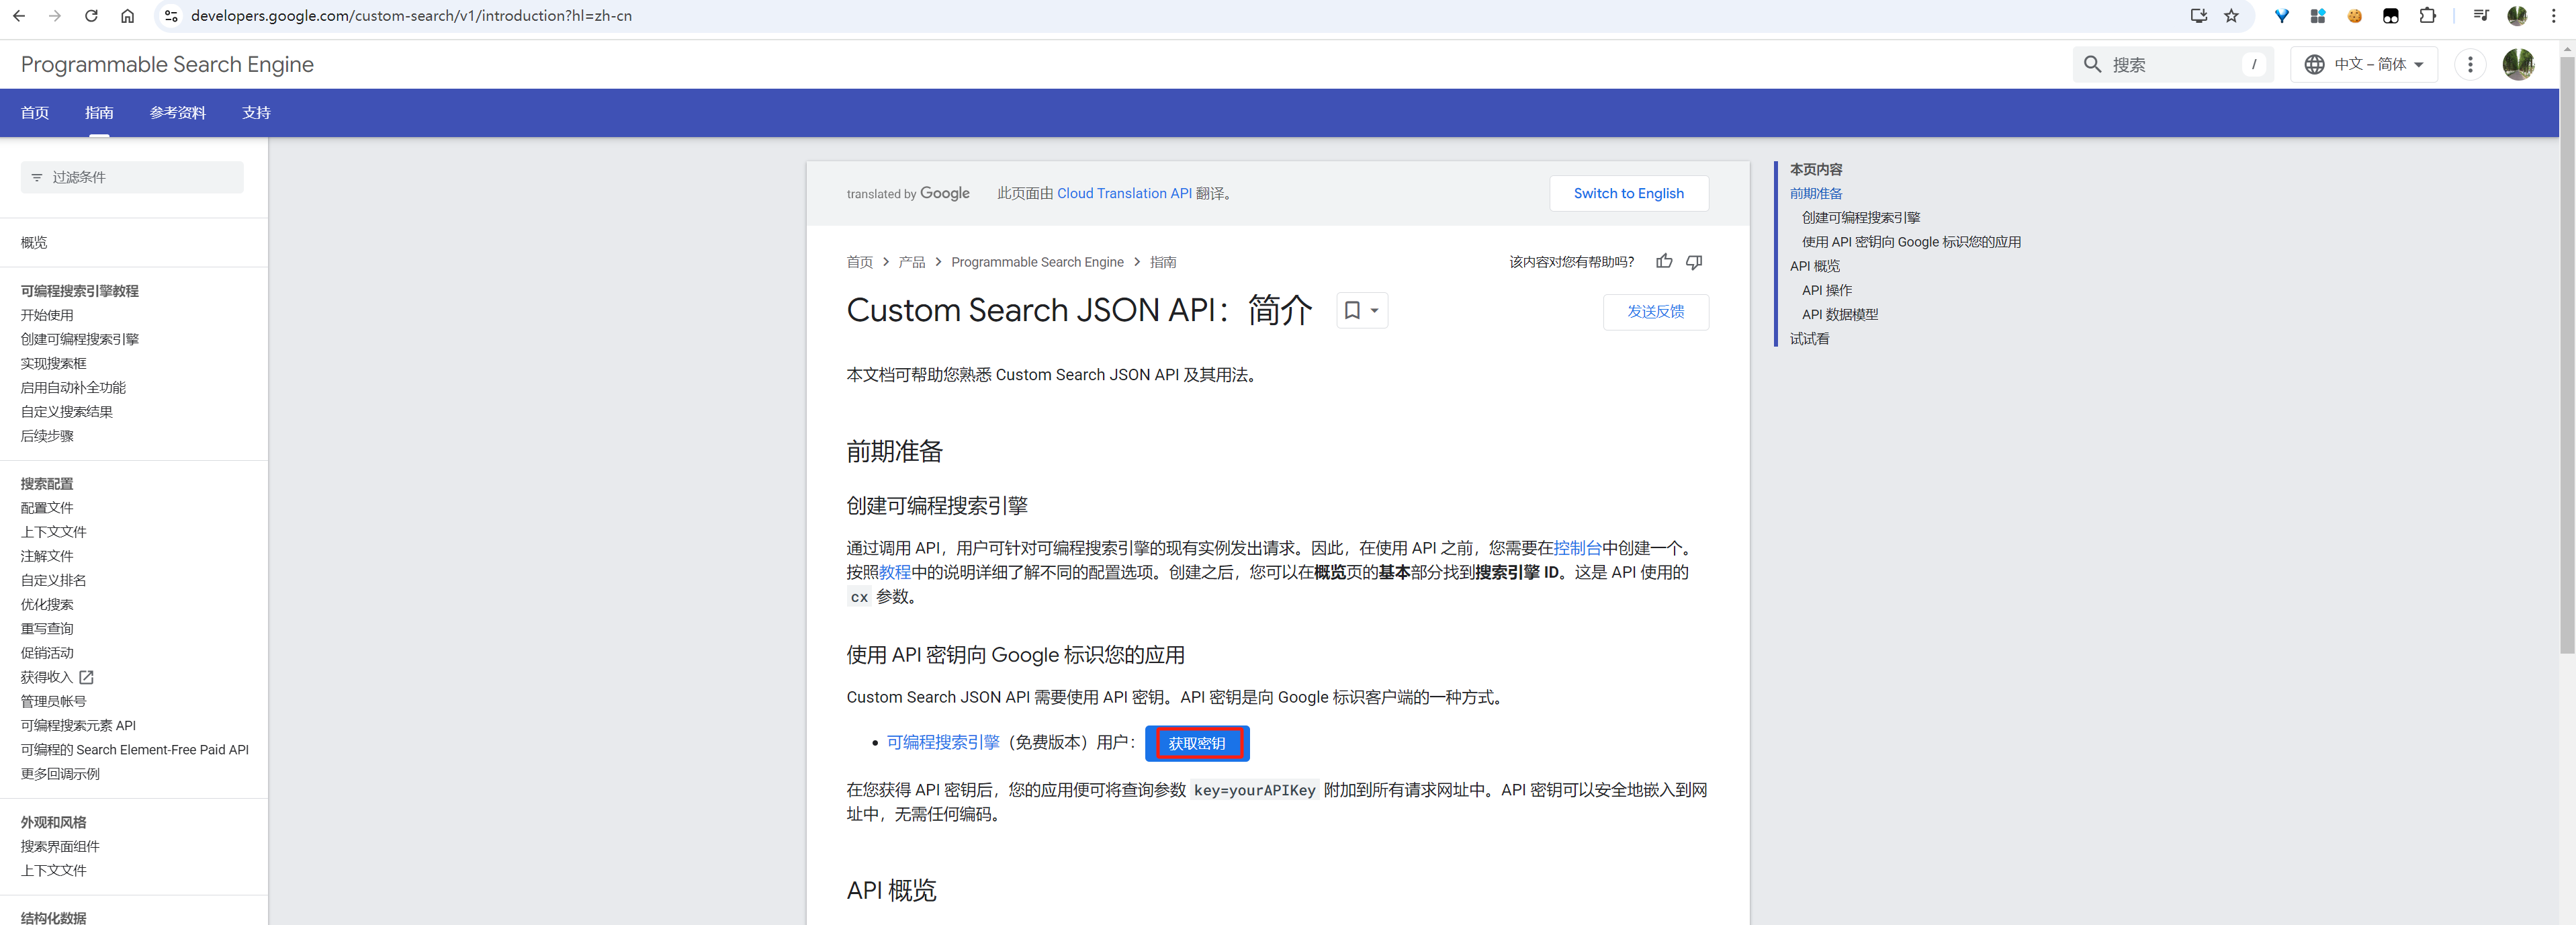Open the three-dot menu beside language selector
The width and height of the screenshot is (2576, 925).
tap(2470, 64)
